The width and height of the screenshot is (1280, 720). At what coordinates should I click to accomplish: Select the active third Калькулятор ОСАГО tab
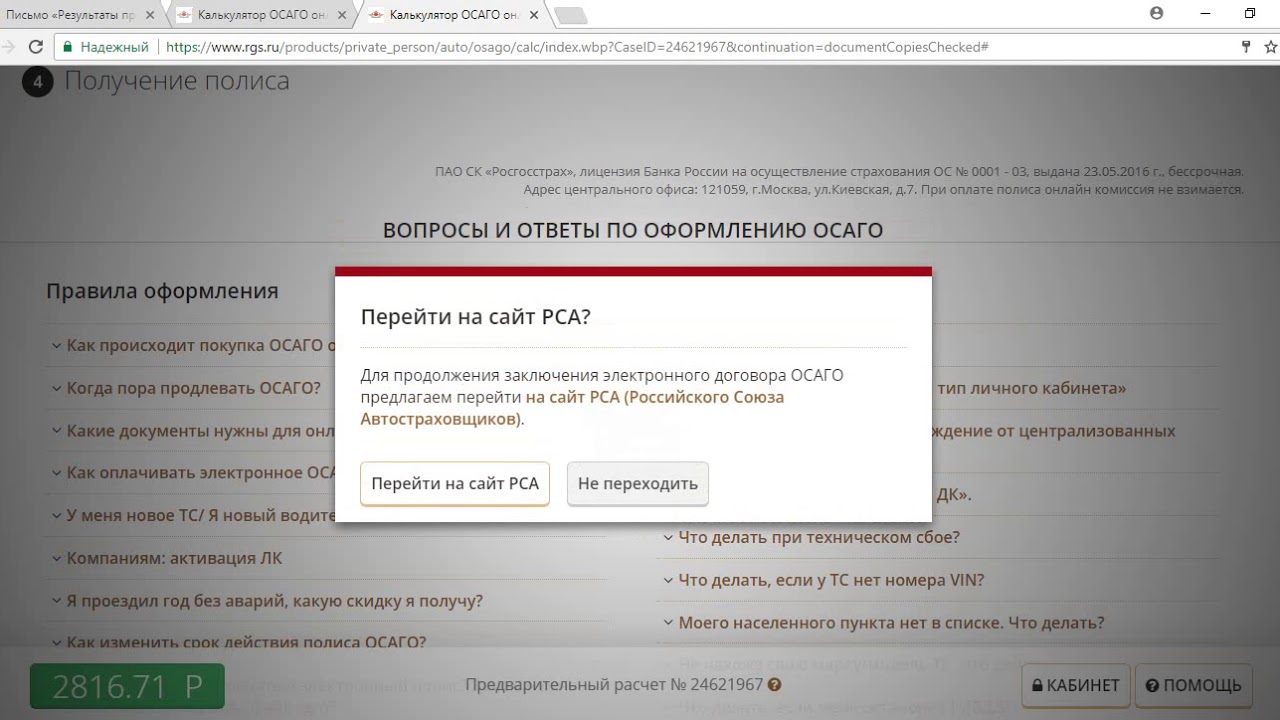coord(452,14)
